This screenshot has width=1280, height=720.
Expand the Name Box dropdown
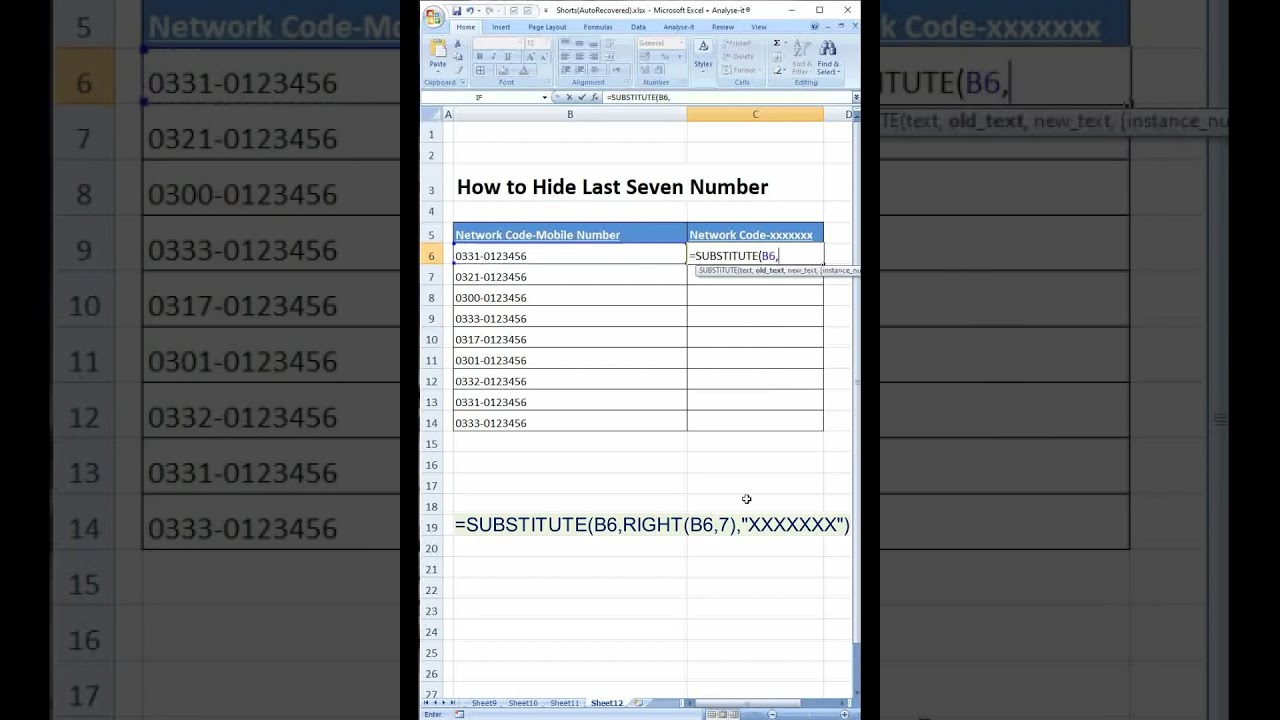(x=545, y=98)
